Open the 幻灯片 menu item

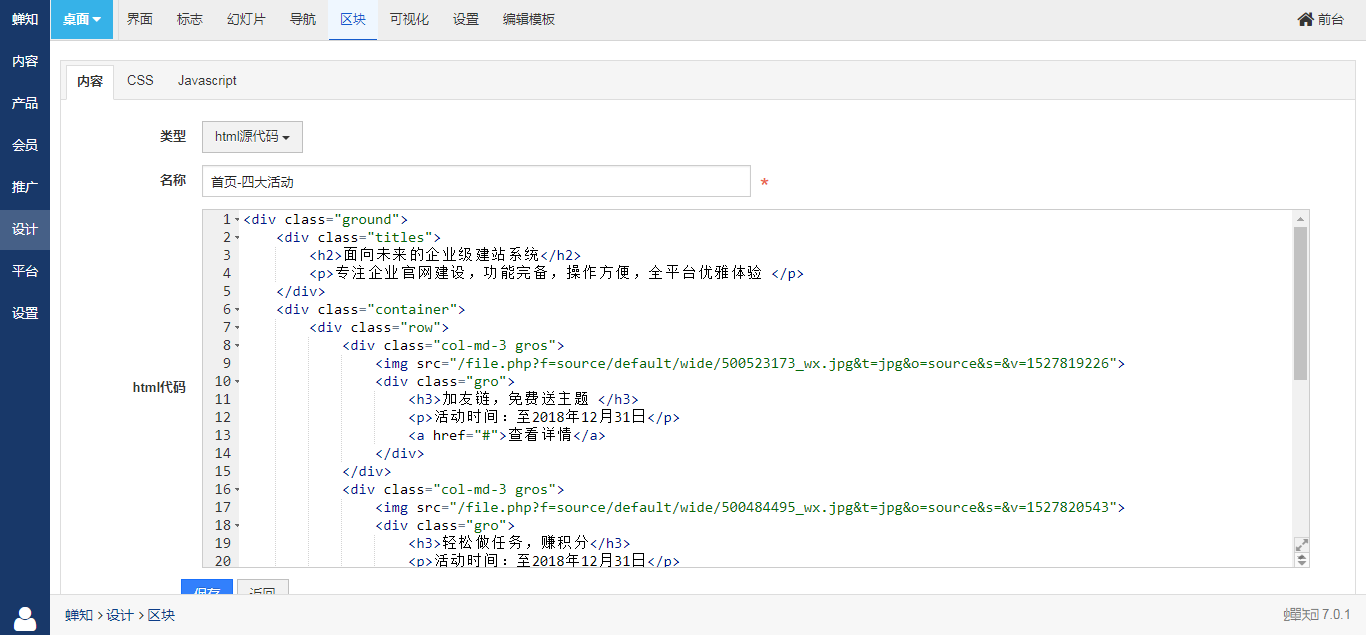[246, 19]
